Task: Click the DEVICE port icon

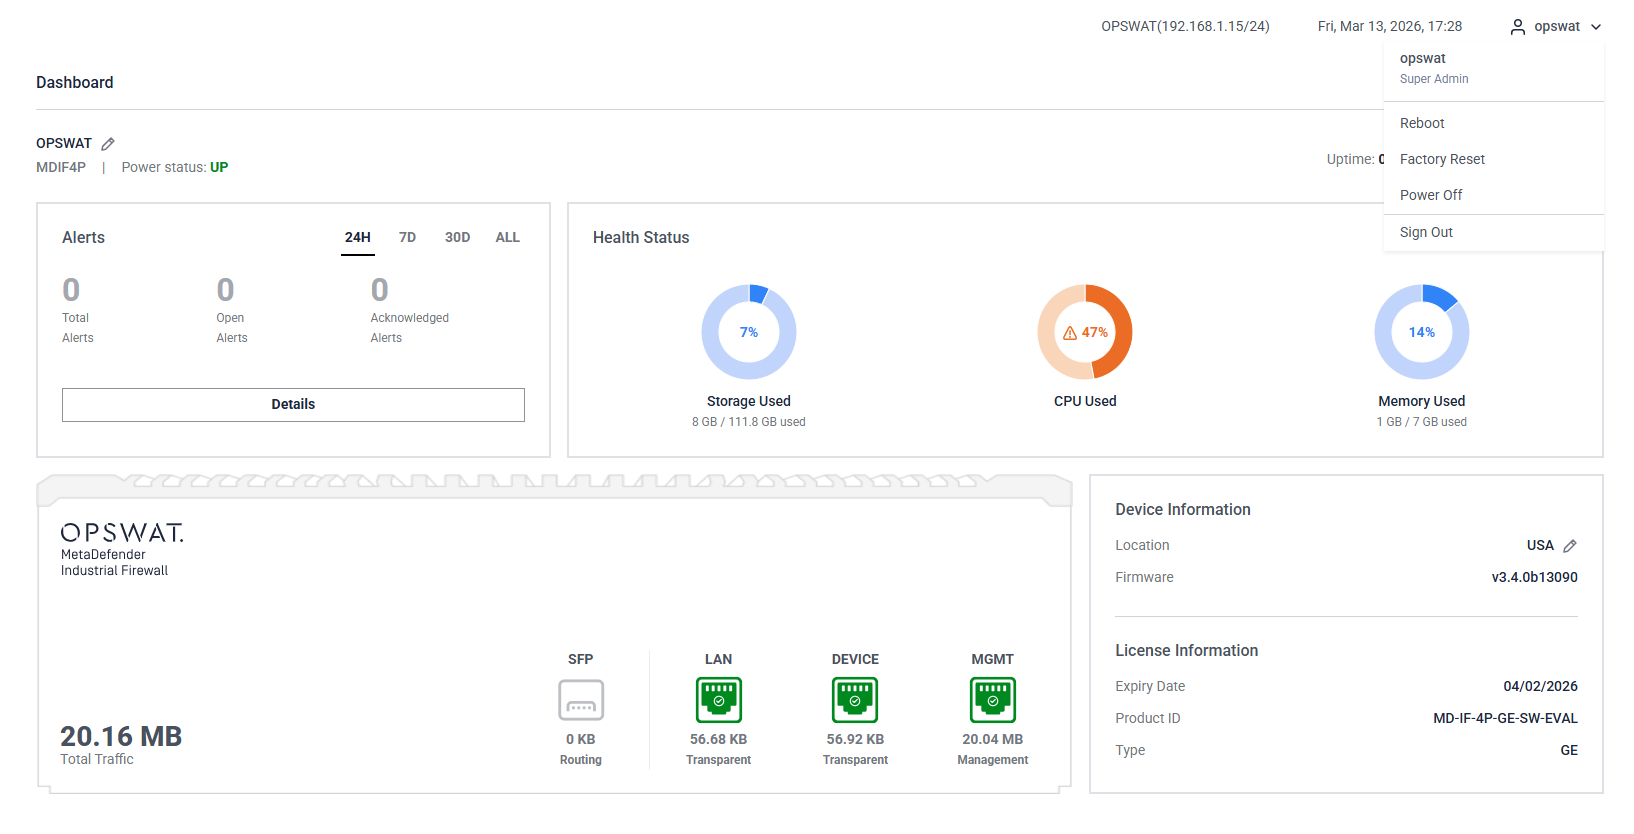Action: pyautogui.click(x=855, y=700)
